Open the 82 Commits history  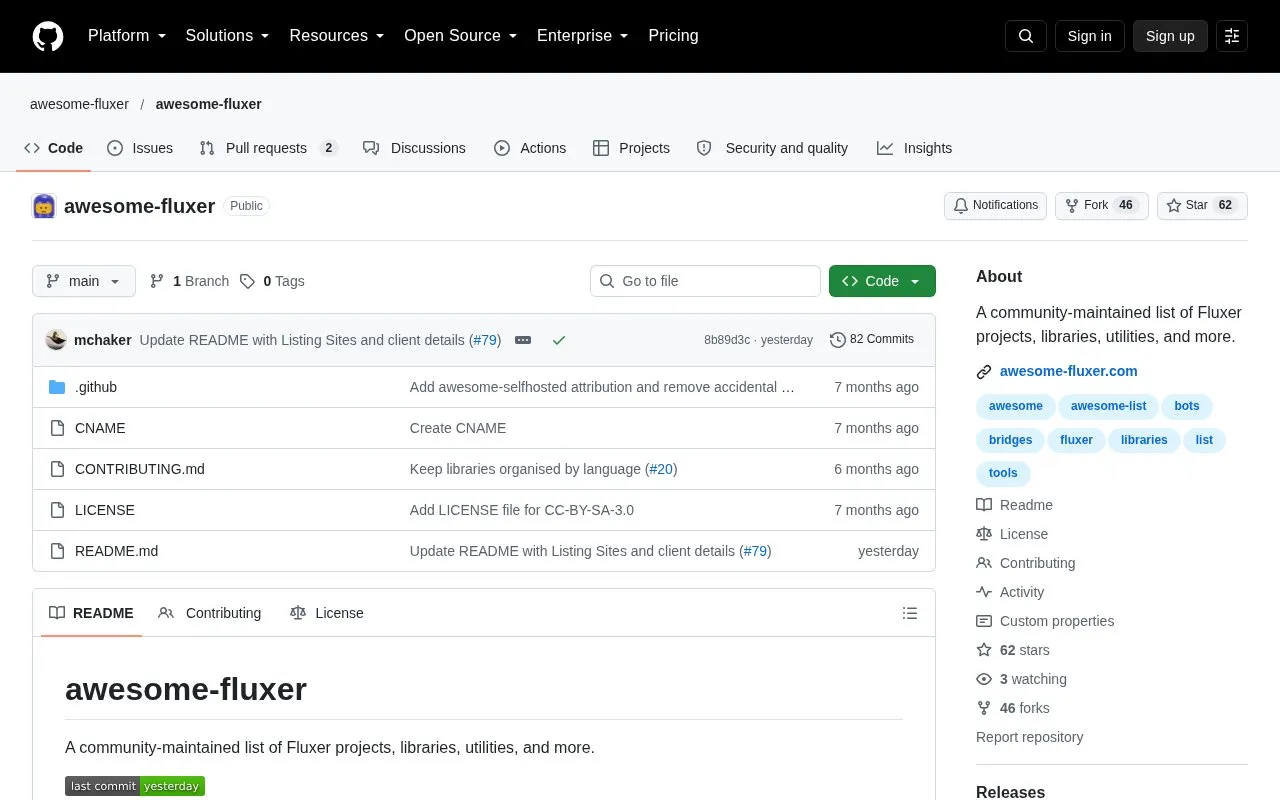click(872, 340)
